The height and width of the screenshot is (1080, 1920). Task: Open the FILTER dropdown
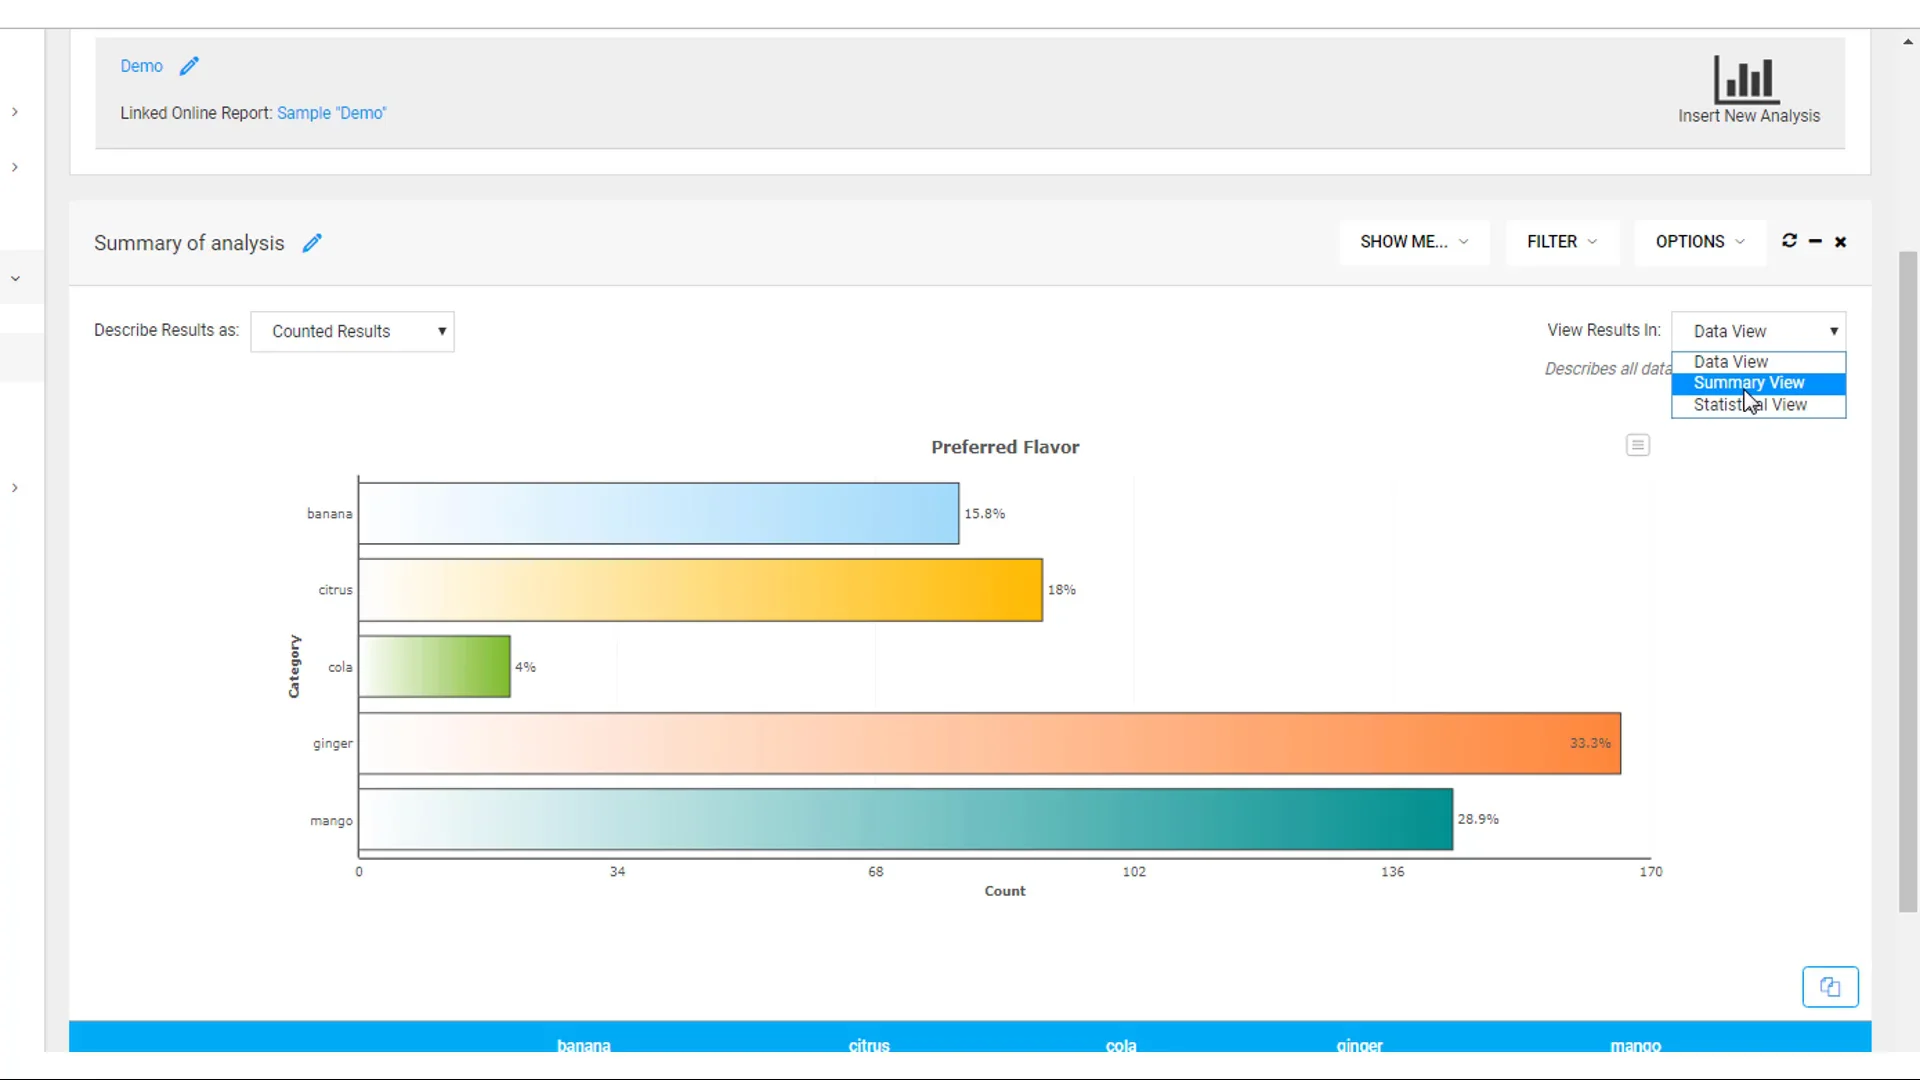pos(1562,242)
